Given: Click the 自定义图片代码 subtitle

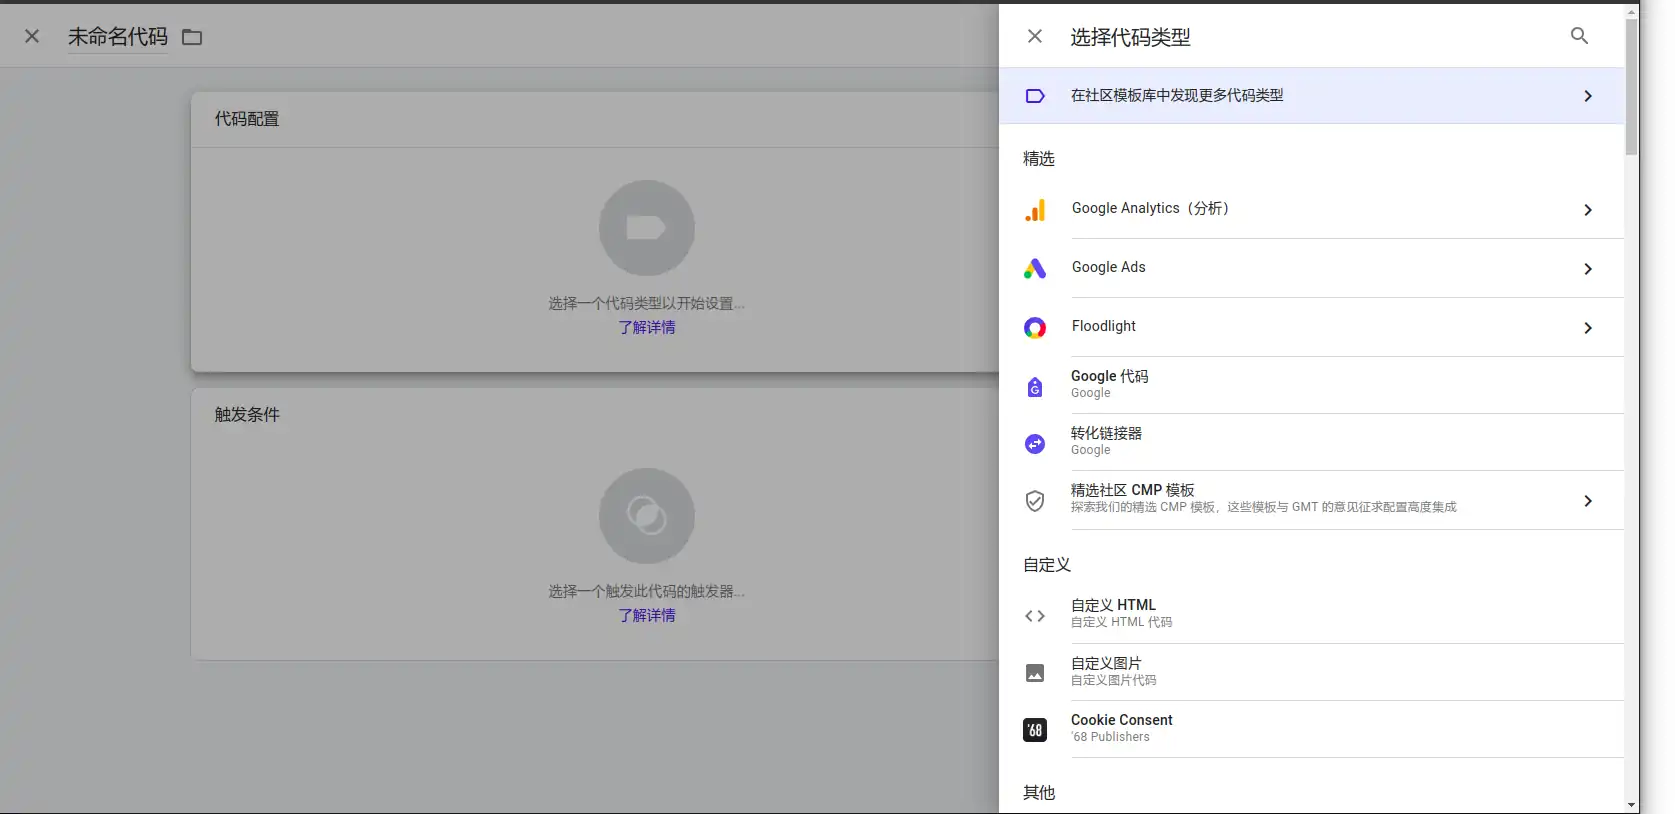Looking at the screenshot, I should pyautogui.click(x=1113, y=680).
